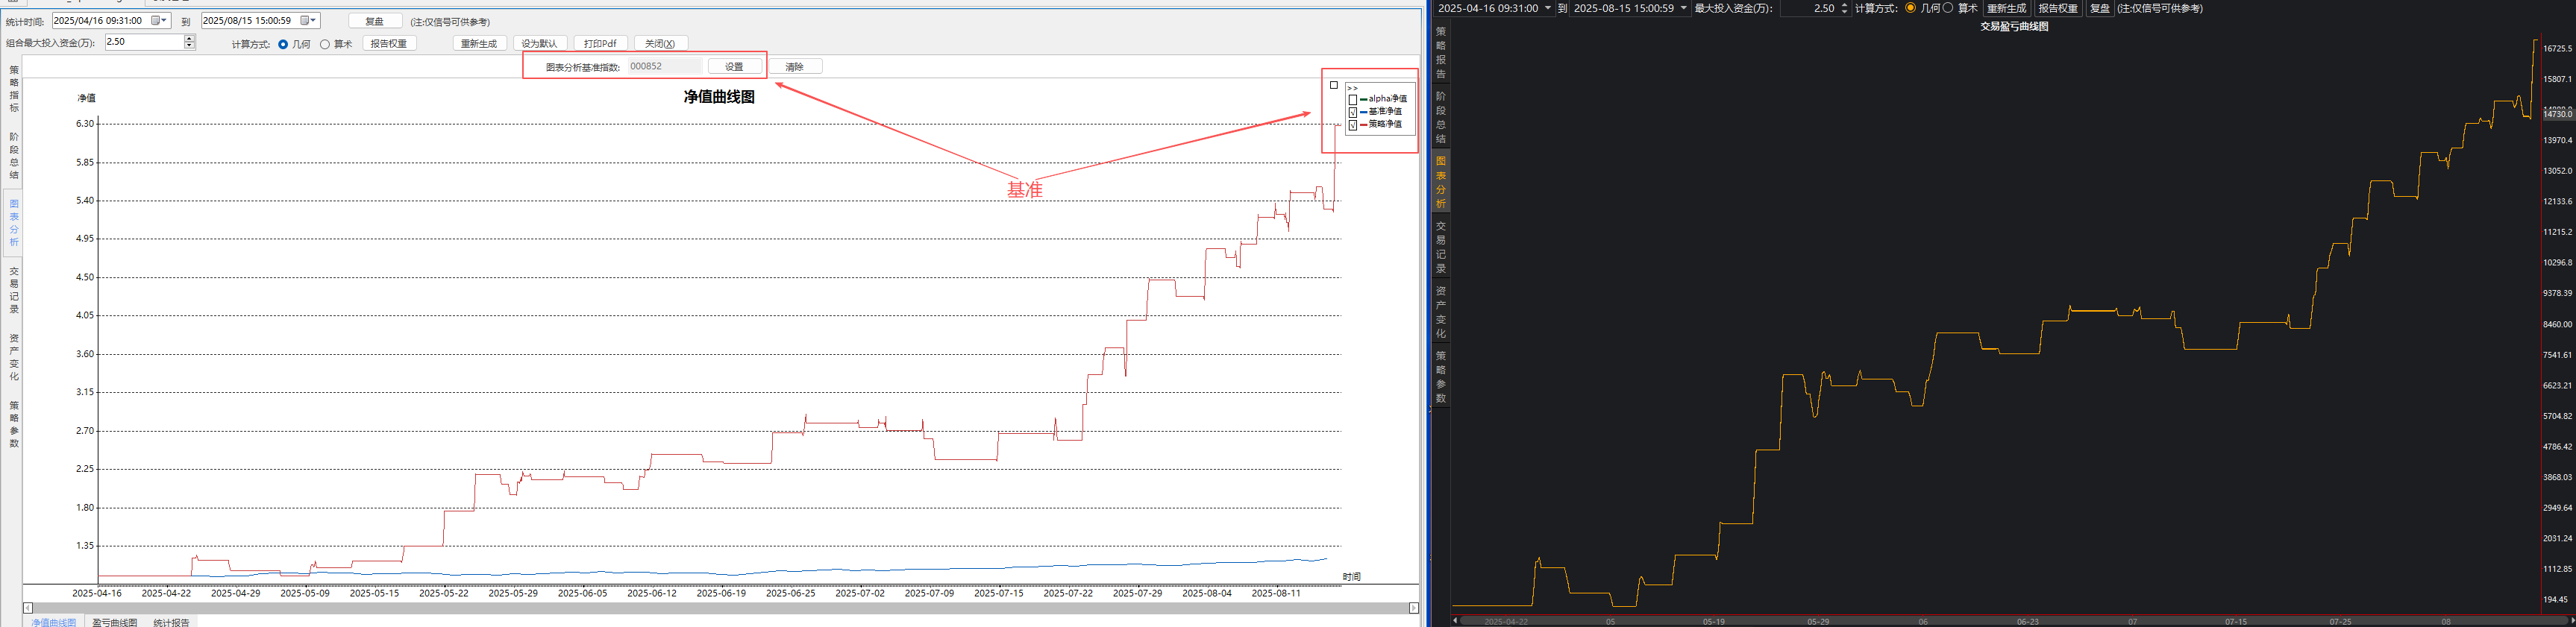This screenshot has width=2576, height=627.
Task: Open the start date calendar picker in left panel
Action: point(157,21)
